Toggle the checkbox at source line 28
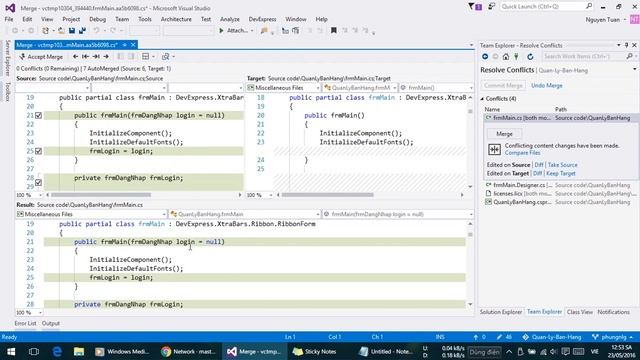 tap(38, 182)
